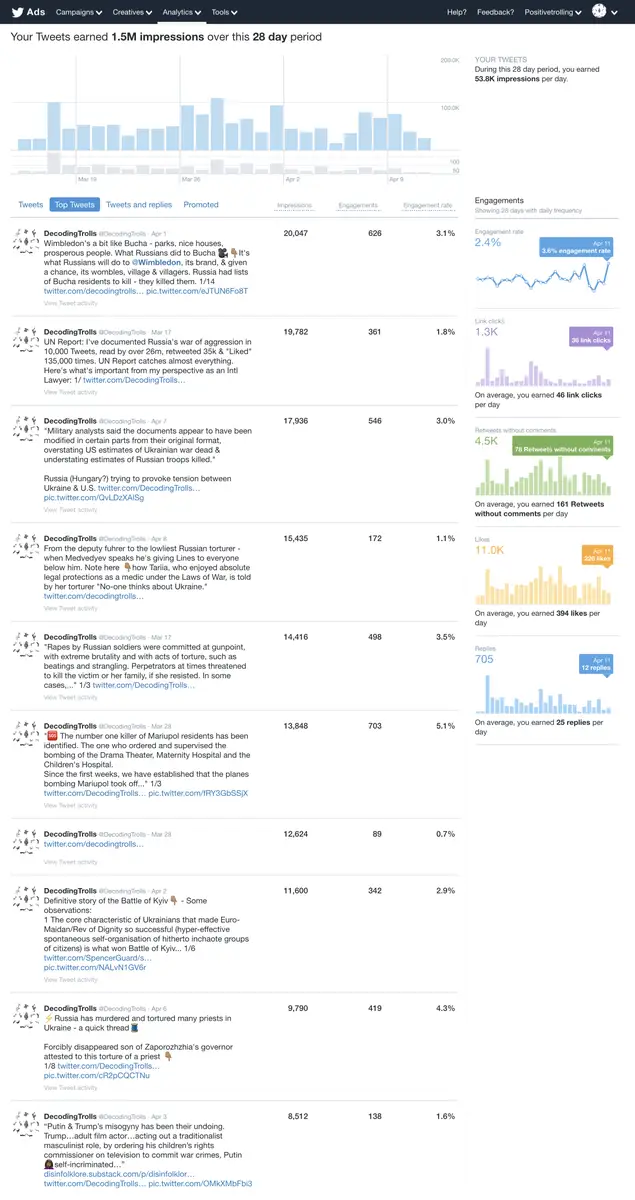This screenshot has width=635, height=1200.
Task: Switch to the Tweets and replies tab
Action: 139,205
